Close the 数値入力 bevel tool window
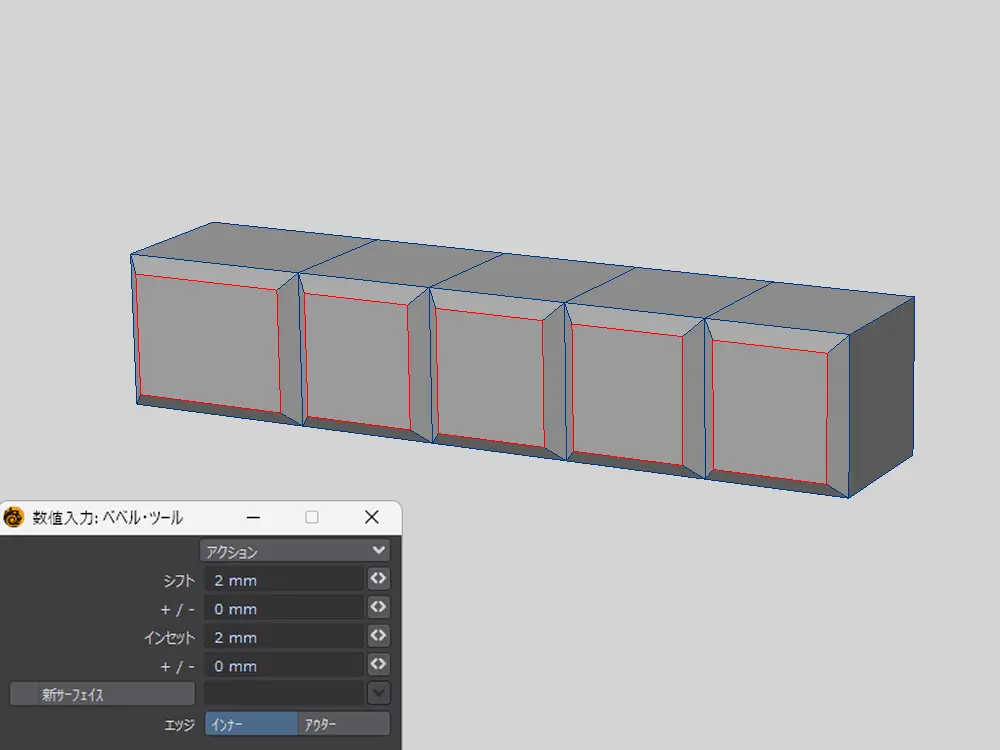 click(x=371, y=517)
